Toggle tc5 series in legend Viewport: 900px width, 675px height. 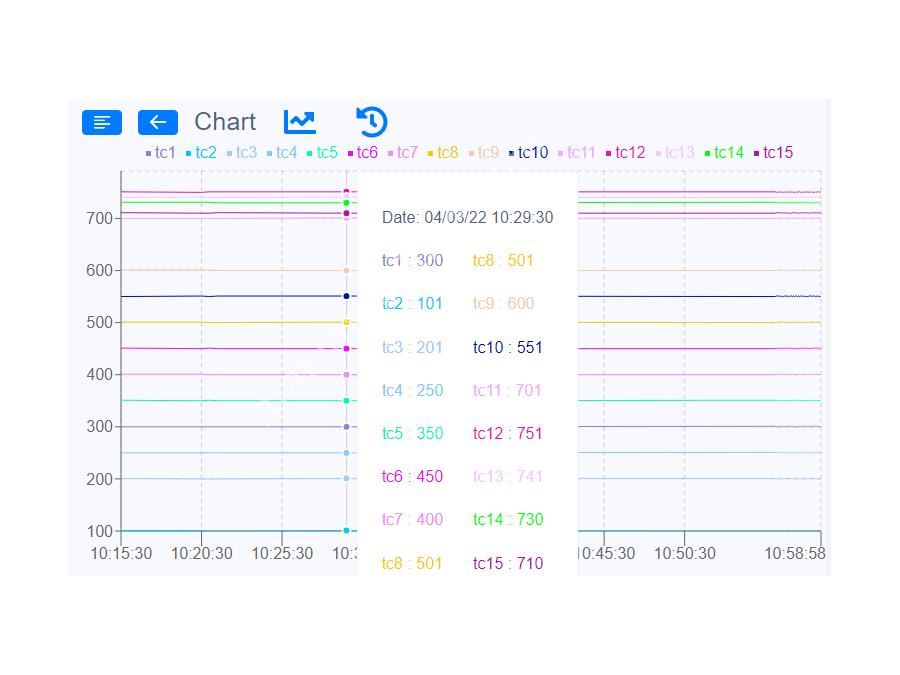(x=322, y=153)
